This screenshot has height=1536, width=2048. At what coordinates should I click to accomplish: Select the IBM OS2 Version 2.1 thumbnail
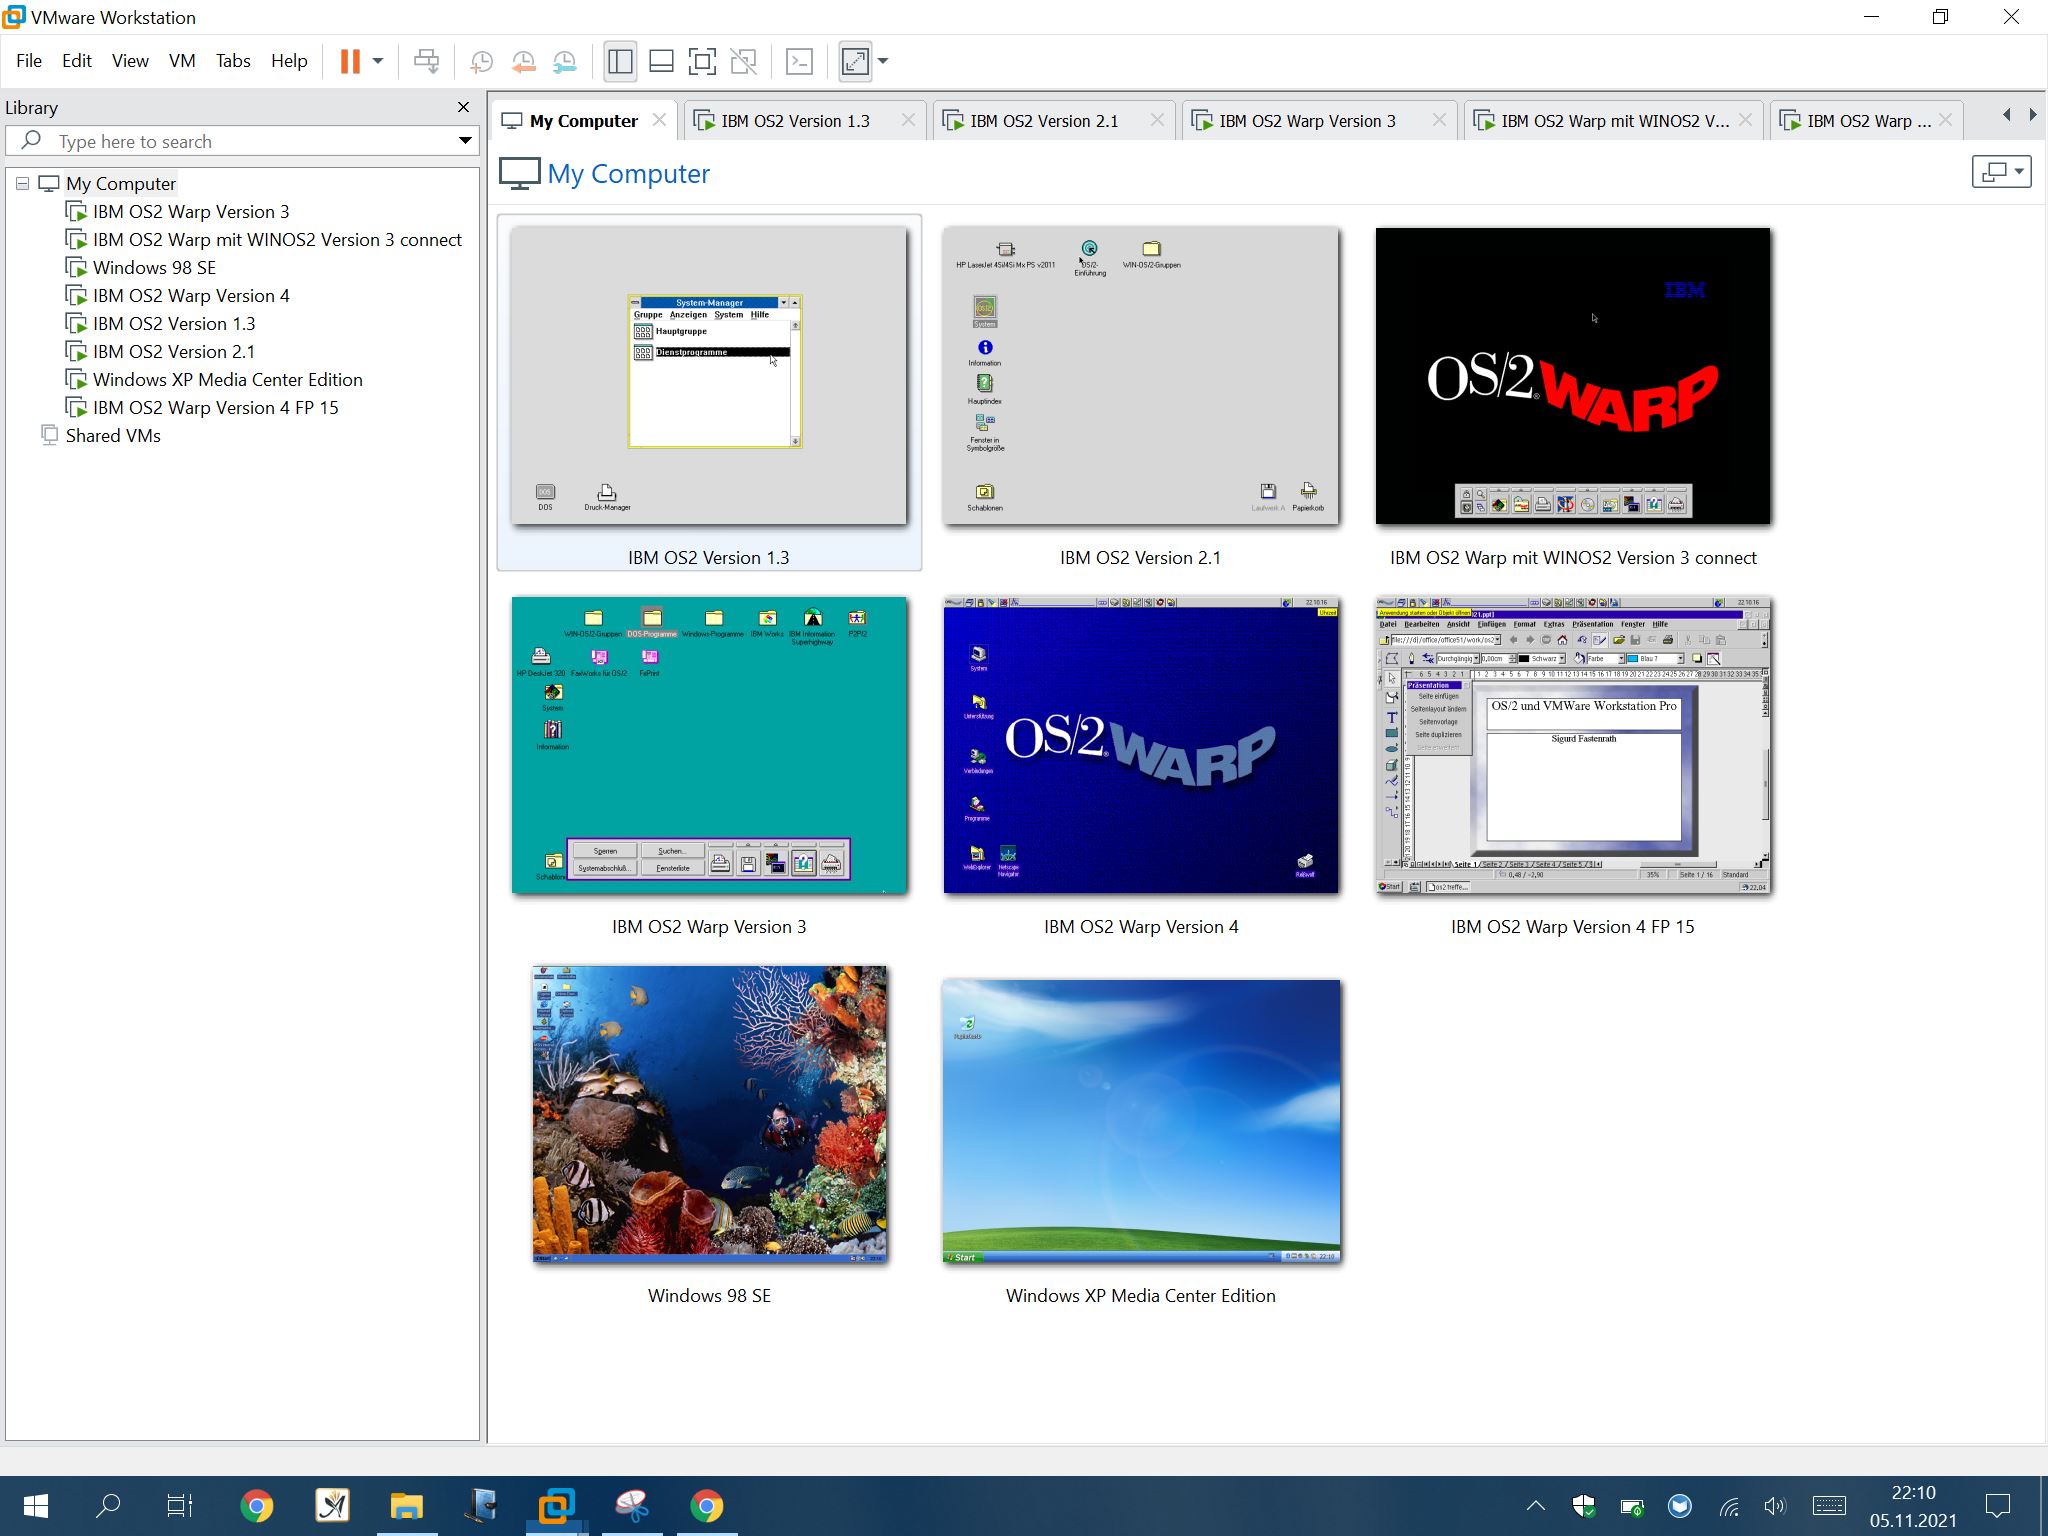1141,376
